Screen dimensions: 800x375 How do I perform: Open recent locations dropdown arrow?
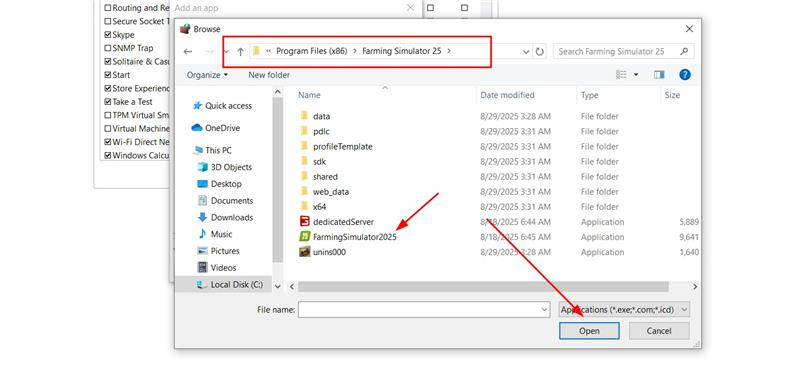226,52
